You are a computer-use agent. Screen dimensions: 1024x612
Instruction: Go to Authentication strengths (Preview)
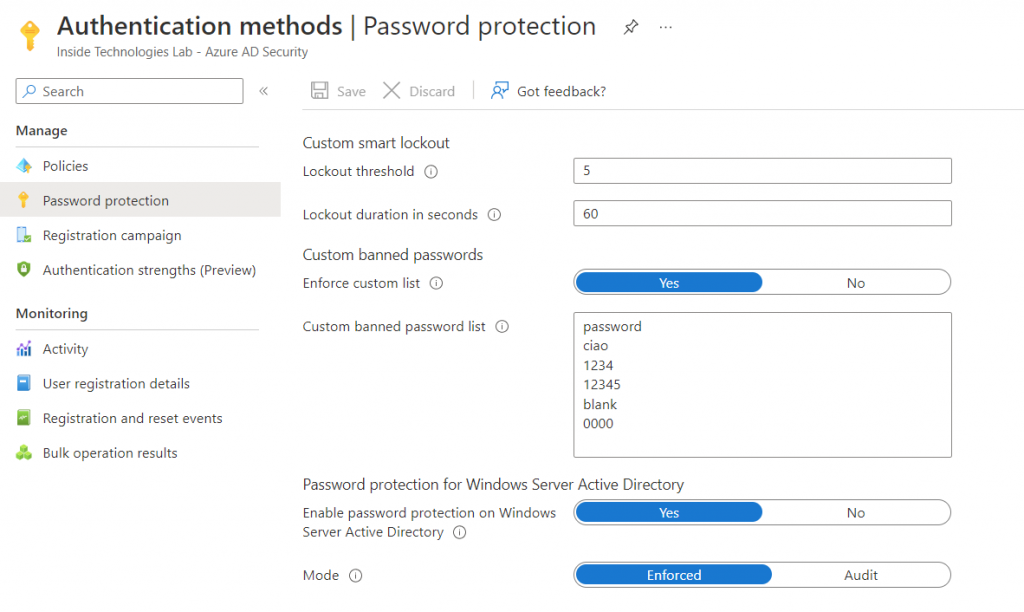coord(149,270)
